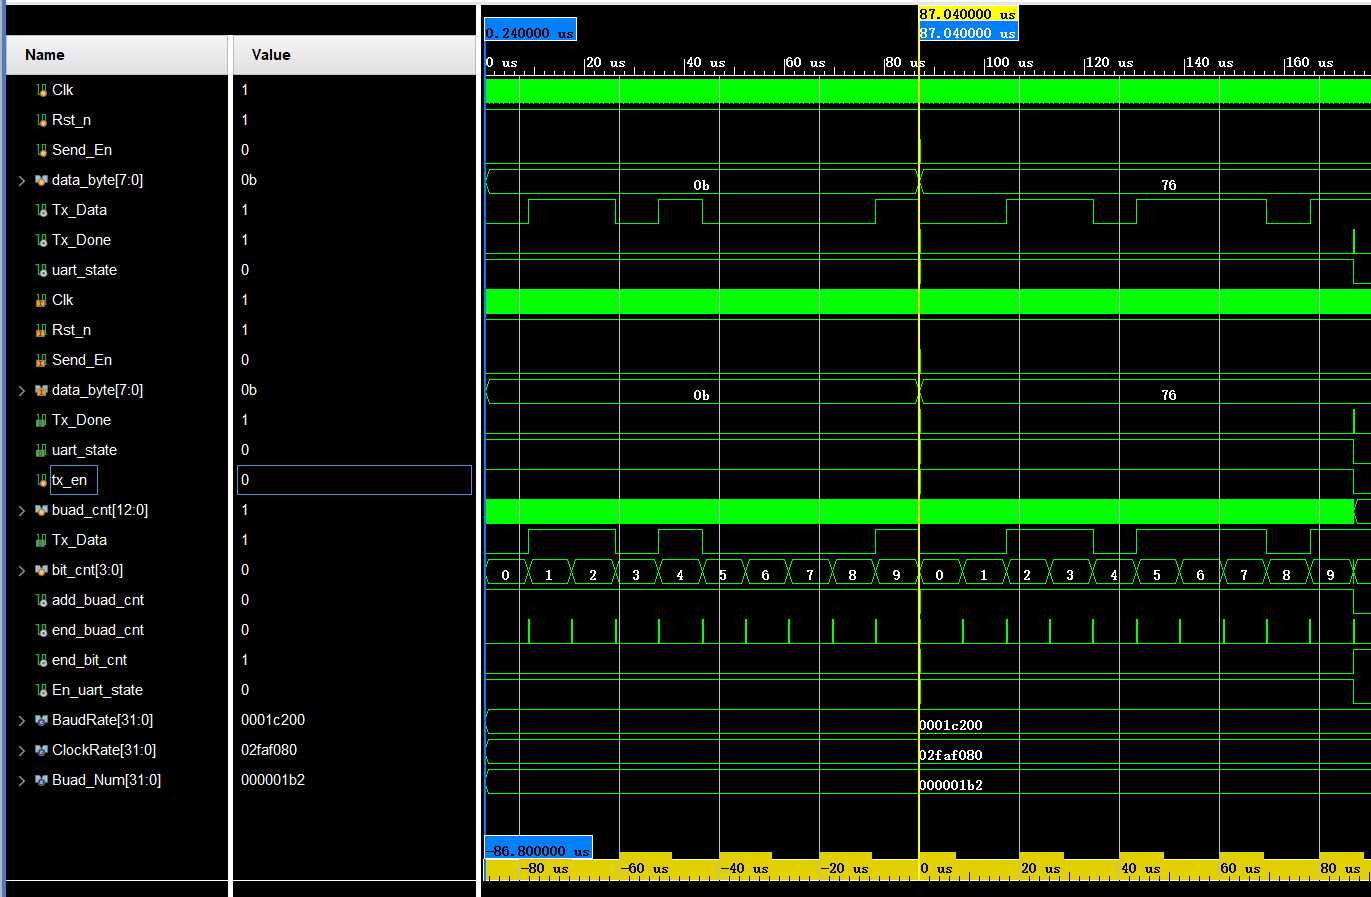Screen dimensions: 1371x897
Task: Click 0001c200 in the Value column
Action: coord(273,720)
